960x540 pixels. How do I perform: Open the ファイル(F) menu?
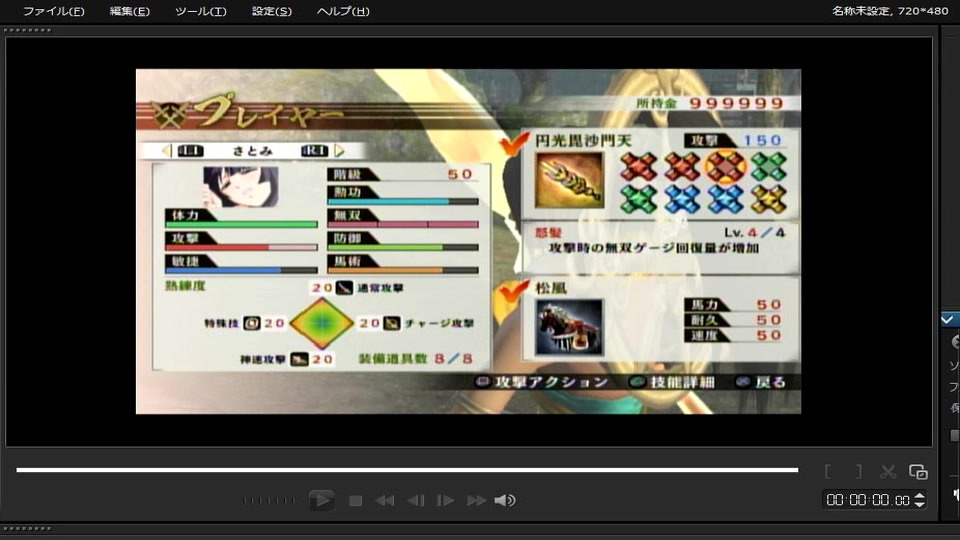pyautogui.click(x=53, y=11)
